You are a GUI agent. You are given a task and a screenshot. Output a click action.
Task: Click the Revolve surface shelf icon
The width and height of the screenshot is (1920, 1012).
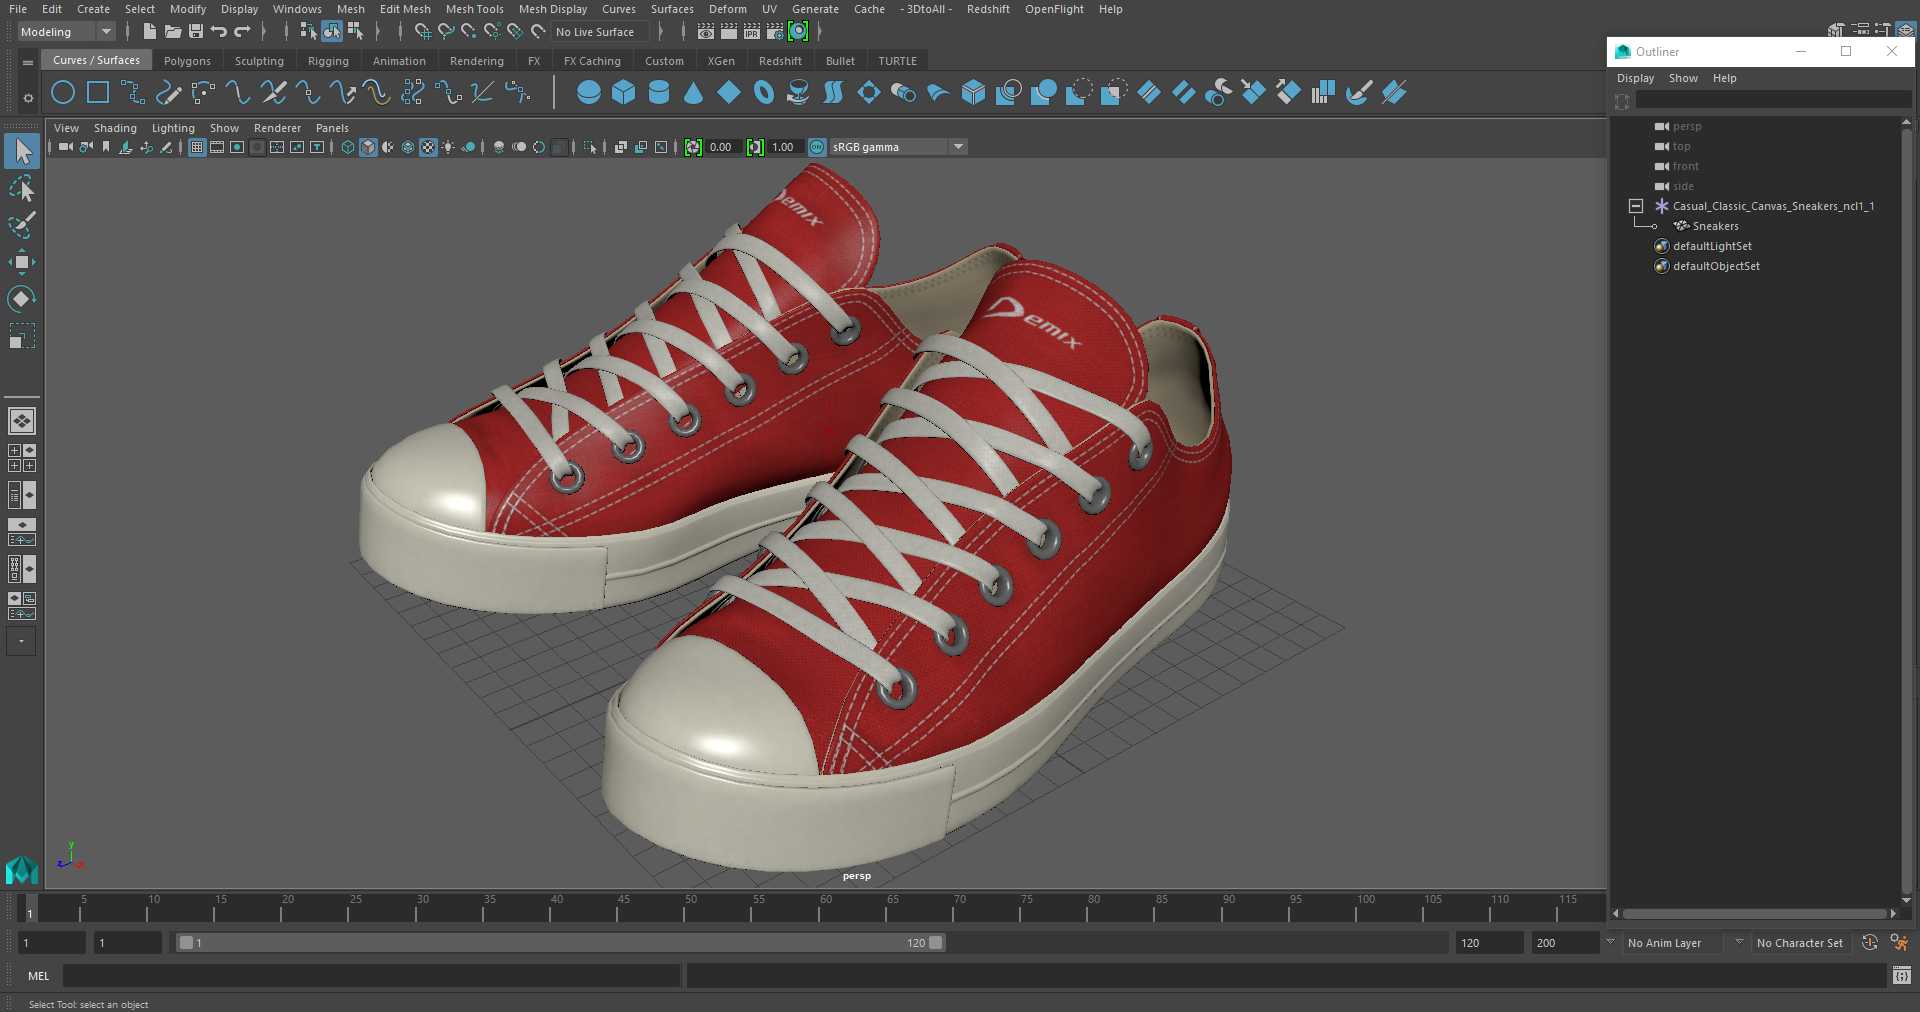click(x=798, y=93)
